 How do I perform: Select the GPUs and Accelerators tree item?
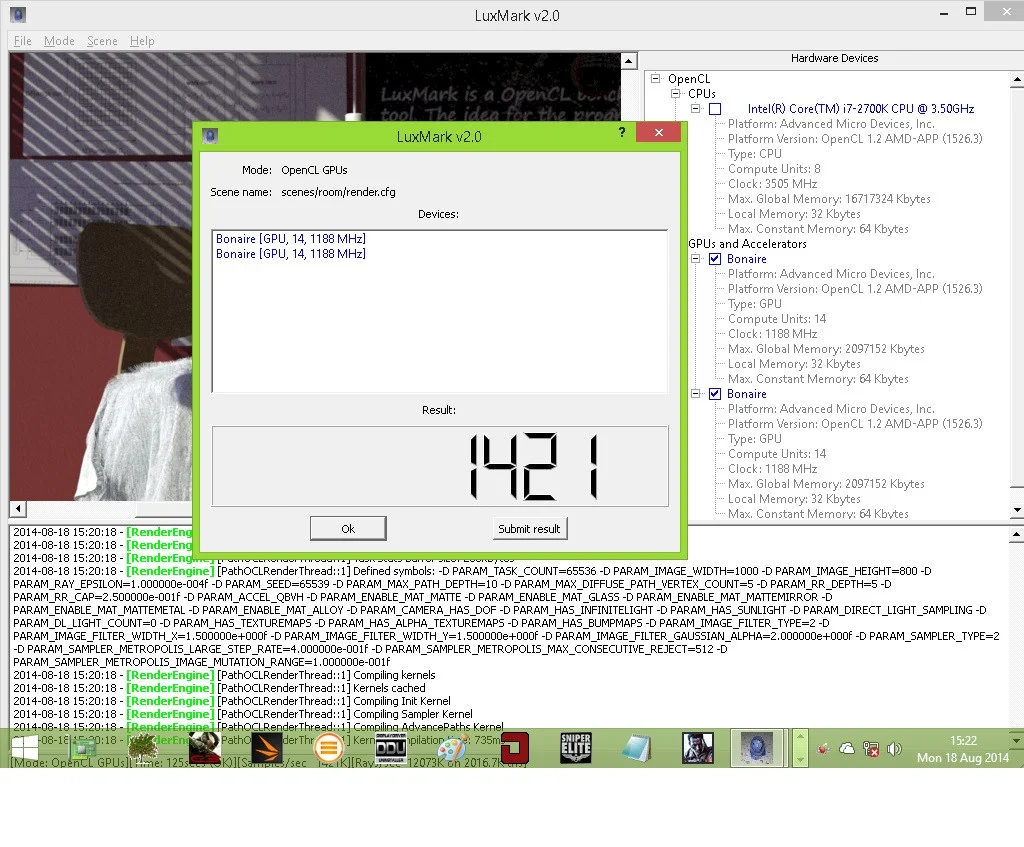pyautogui.click(x=747, y=244)
